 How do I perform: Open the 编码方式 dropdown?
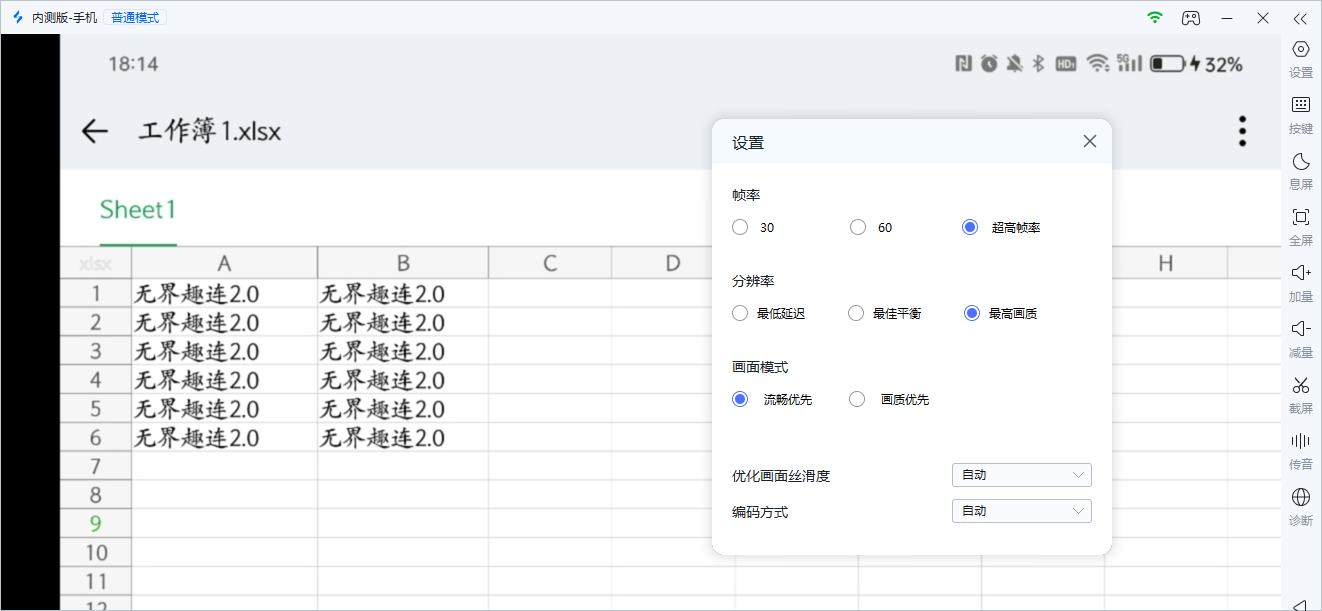[1020, 510]
